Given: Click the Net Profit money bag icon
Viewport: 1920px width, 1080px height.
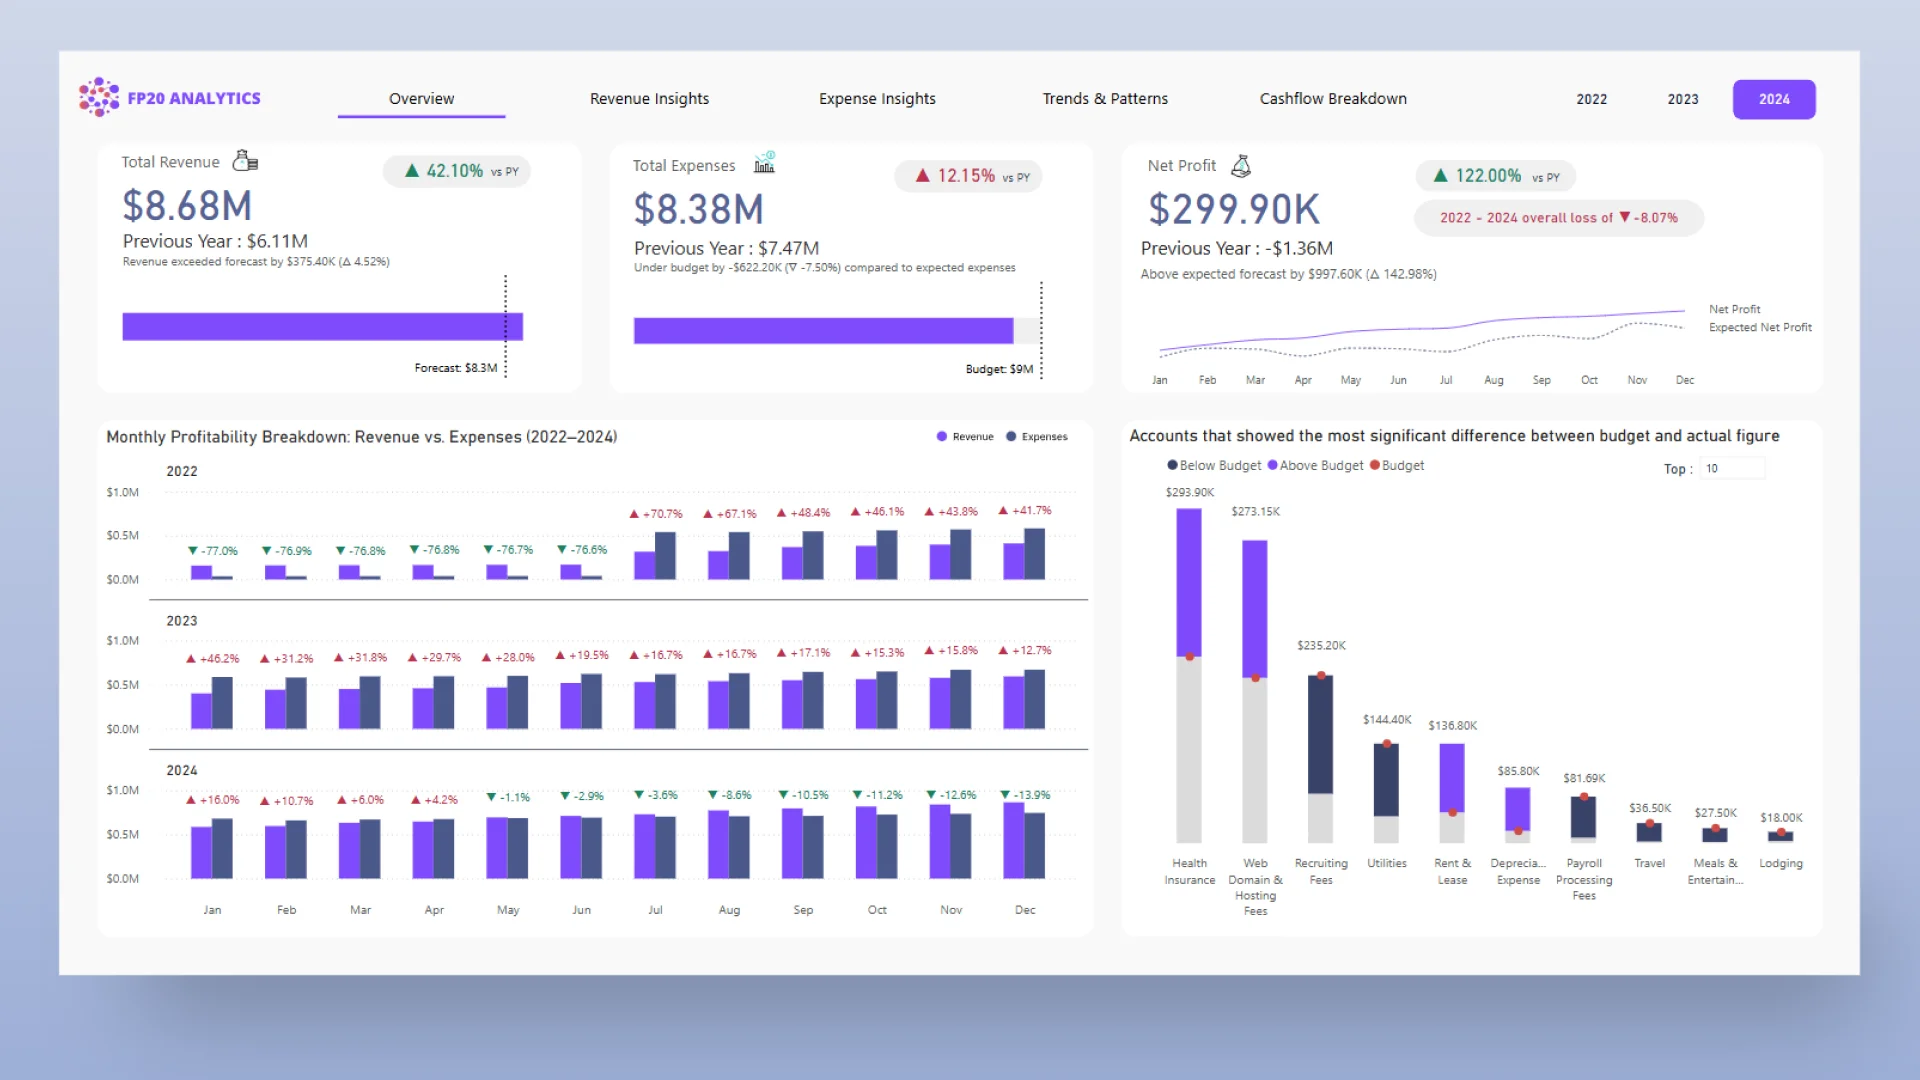Looking at the screenshot, I should tap(1241, 166).
